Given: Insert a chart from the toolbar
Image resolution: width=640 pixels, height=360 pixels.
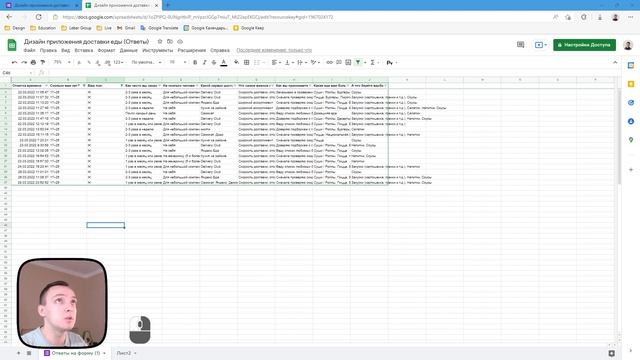Looking at the screenshot, I should point(348,62).
